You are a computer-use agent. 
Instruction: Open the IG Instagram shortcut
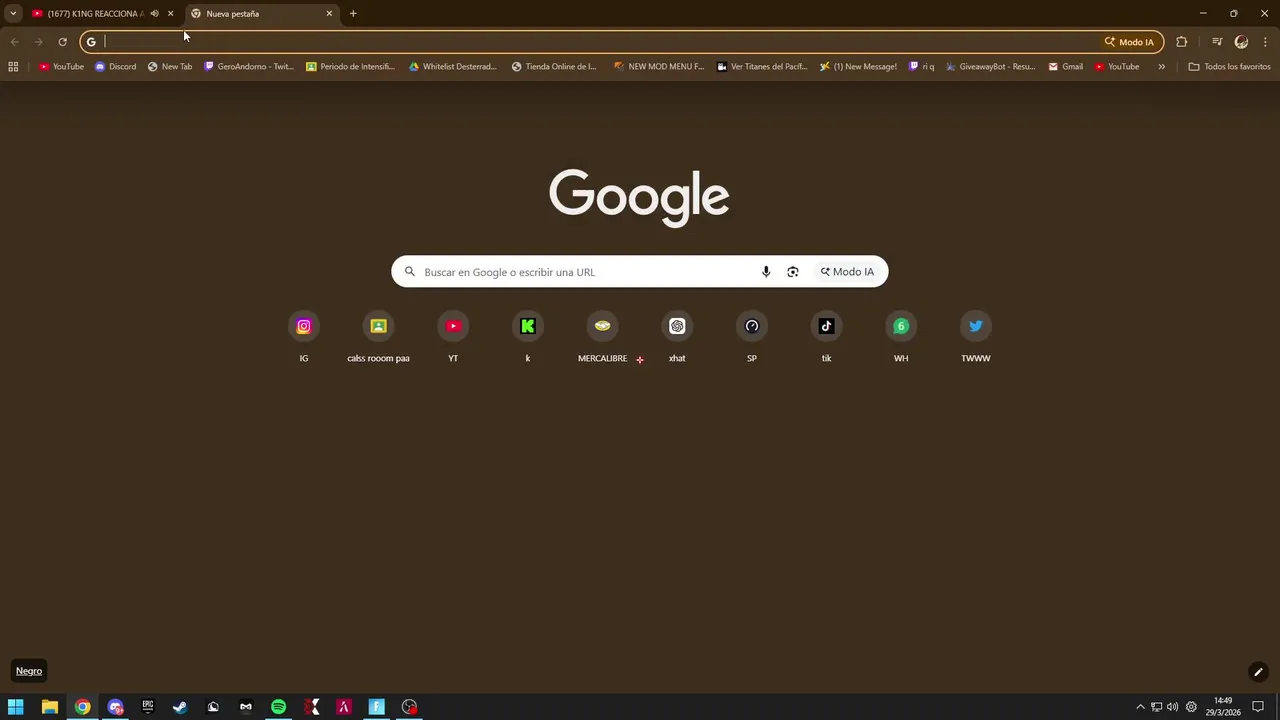tap(304, 336)
